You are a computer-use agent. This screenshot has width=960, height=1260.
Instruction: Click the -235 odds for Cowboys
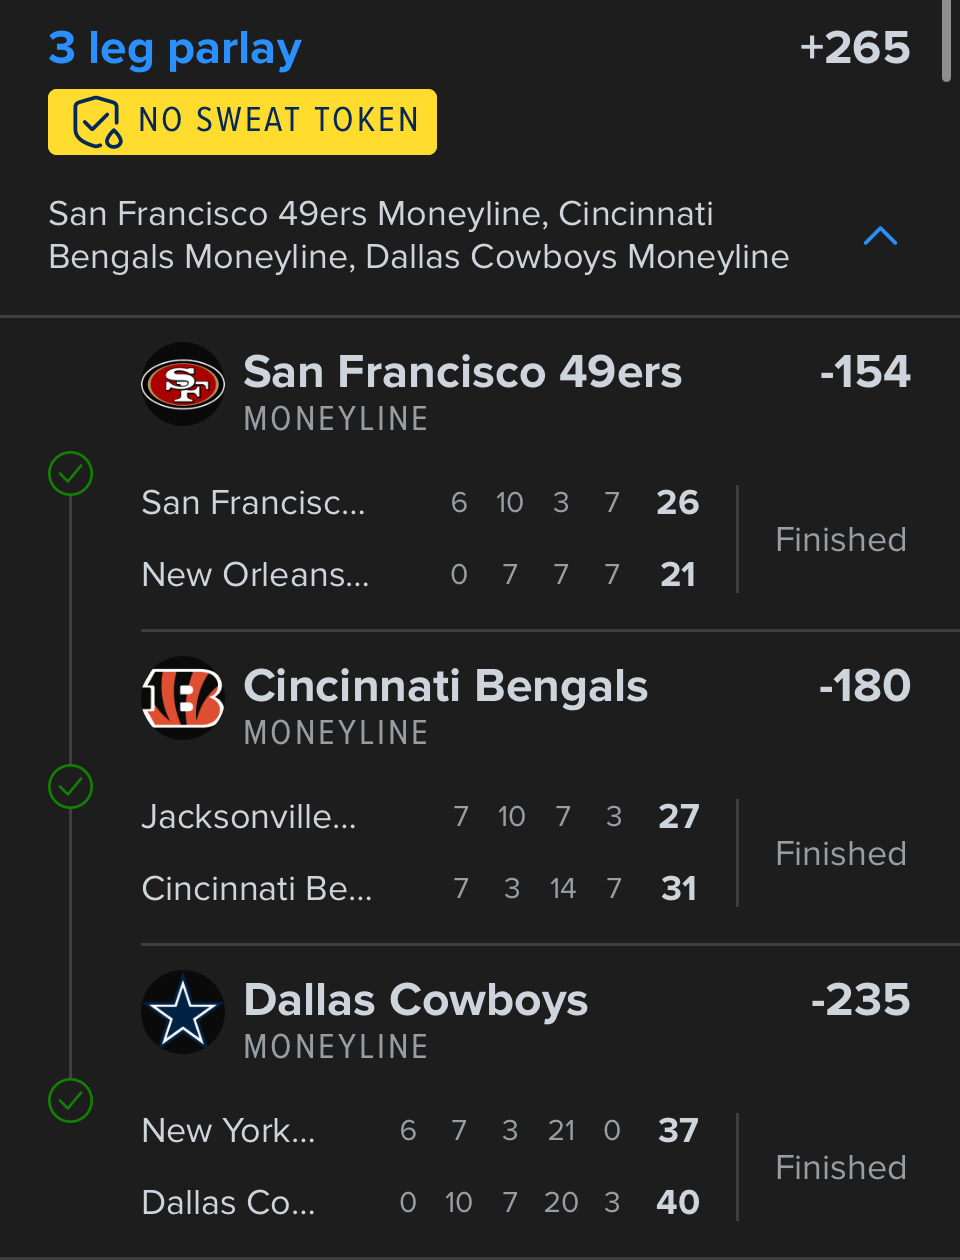861,1000
